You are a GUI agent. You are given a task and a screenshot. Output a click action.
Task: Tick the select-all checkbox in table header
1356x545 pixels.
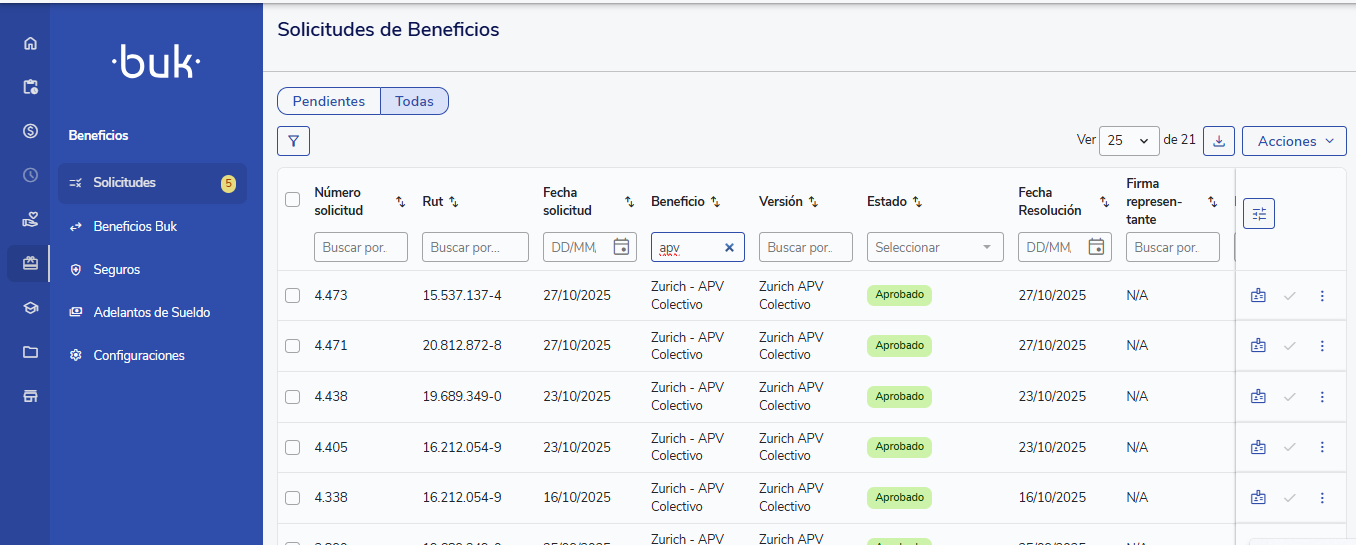[292, 200]
